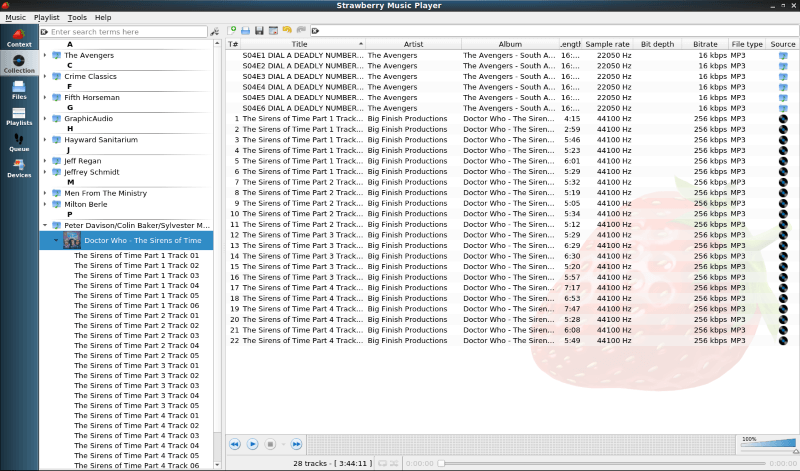800x471 pixels.
Task: Expand the Fifth Horseman node
Action: [x=45, y=97]
